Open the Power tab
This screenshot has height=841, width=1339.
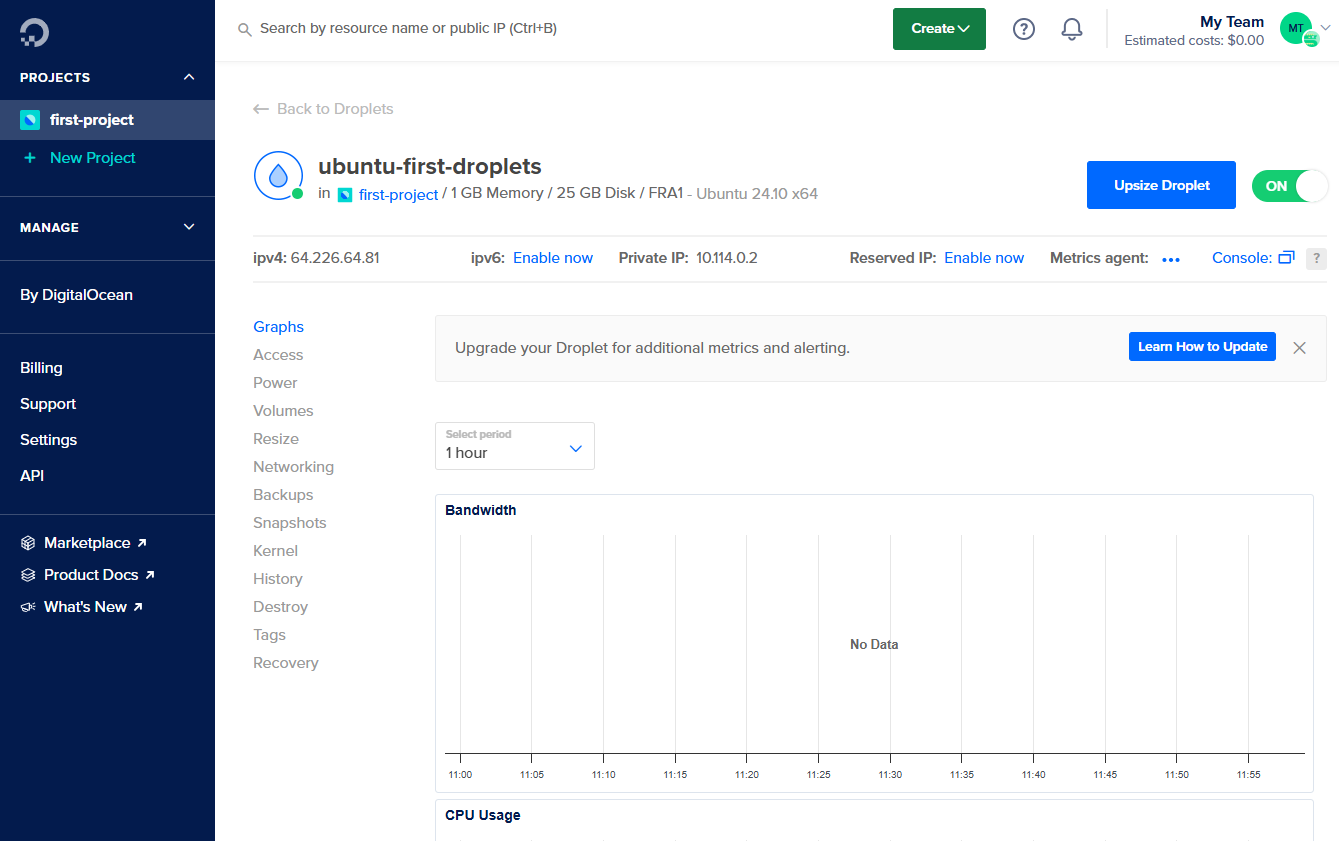(275, 383)
